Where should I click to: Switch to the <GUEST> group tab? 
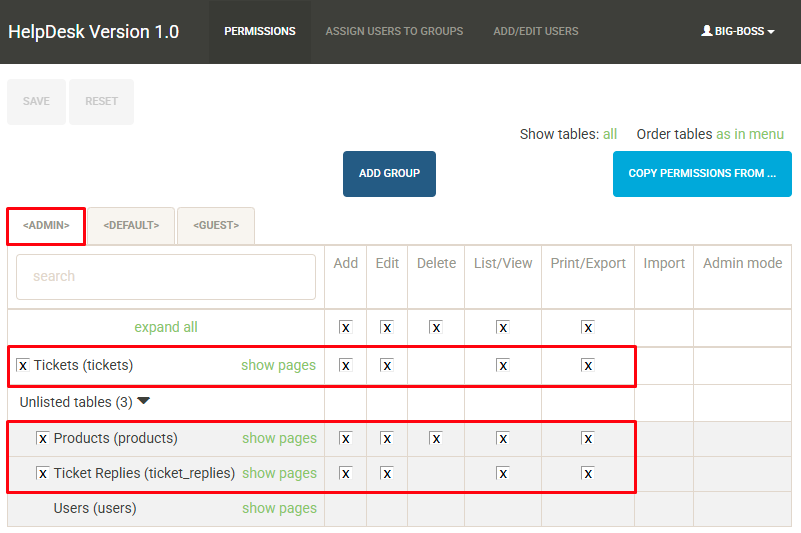click(x=216, y=226)
